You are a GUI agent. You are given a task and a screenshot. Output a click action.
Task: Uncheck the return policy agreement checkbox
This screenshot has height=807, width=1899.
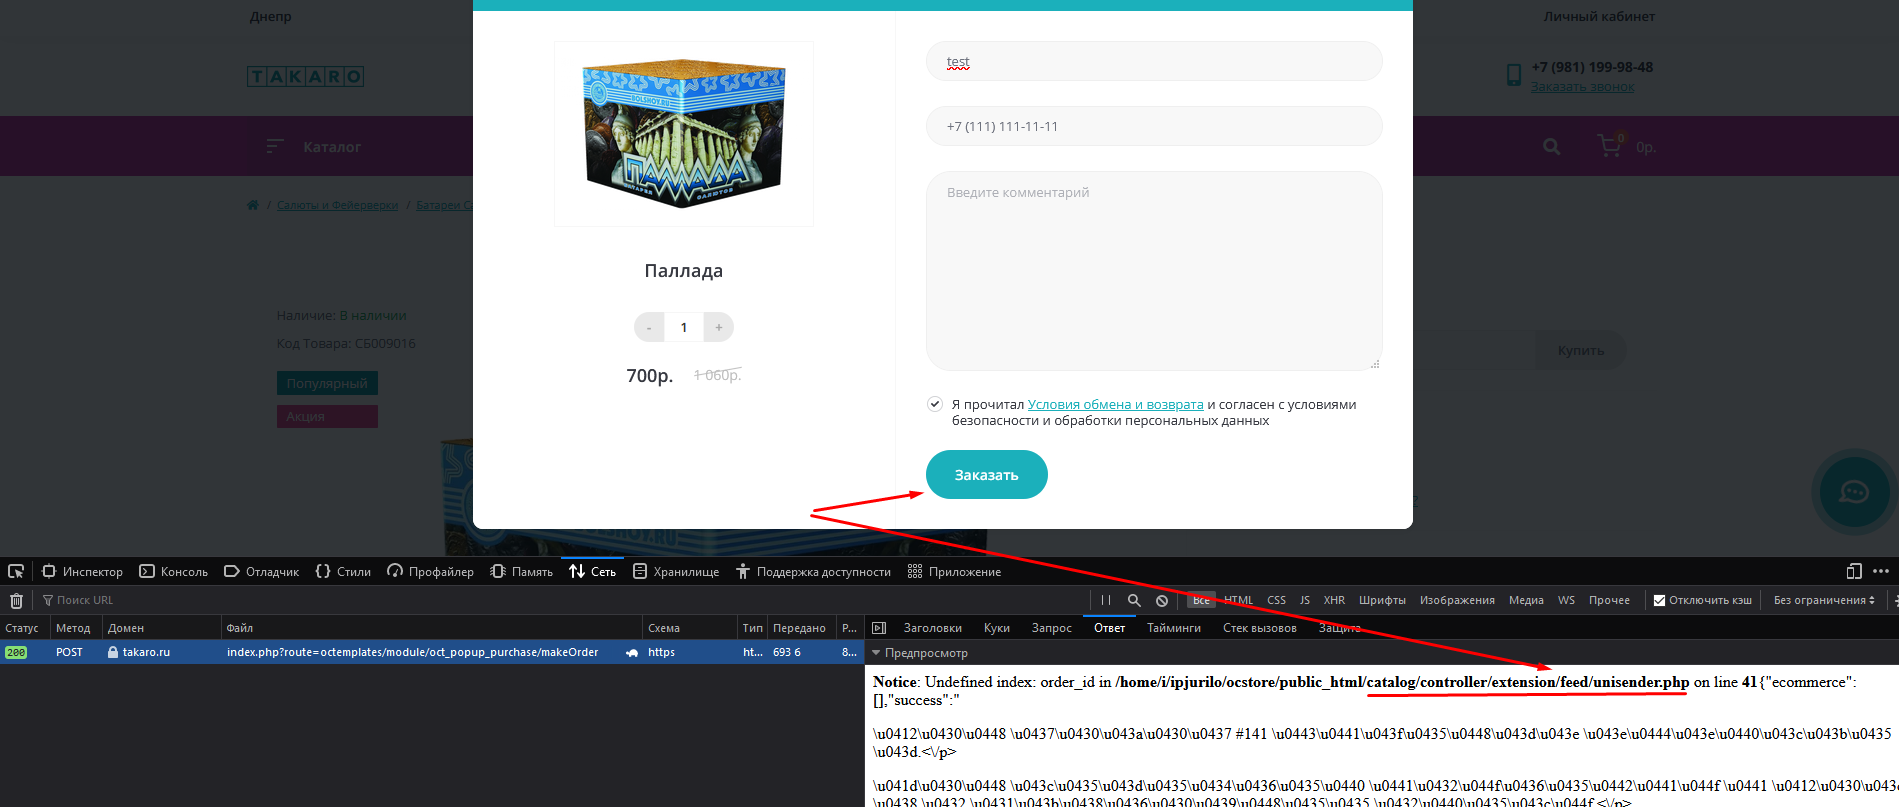(x=935, y=405)
